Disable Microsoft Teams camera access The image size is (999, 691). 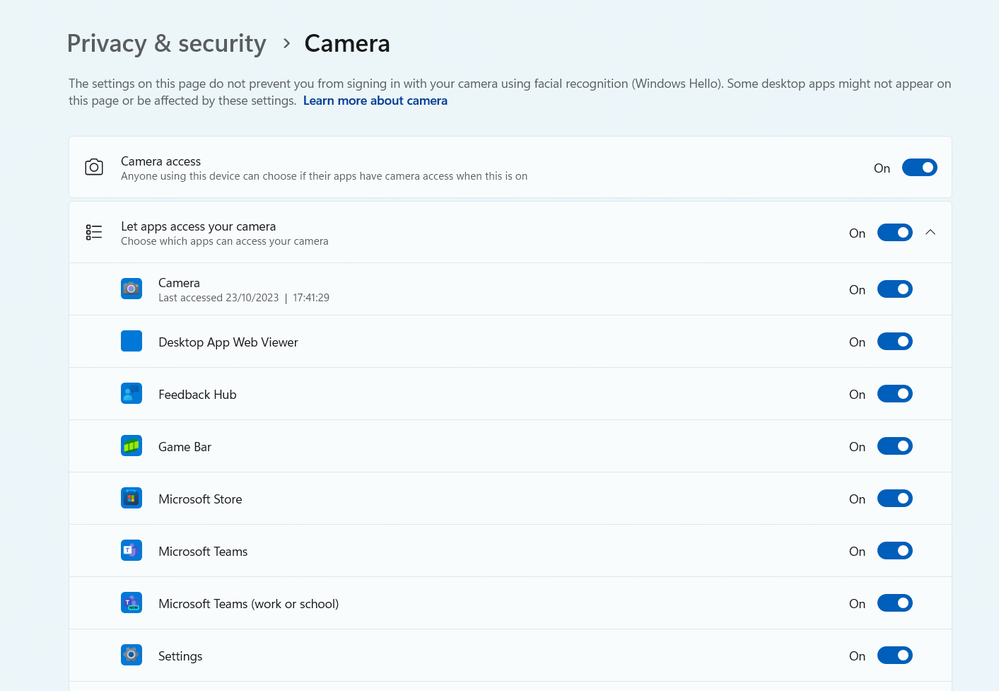point(894,550)
